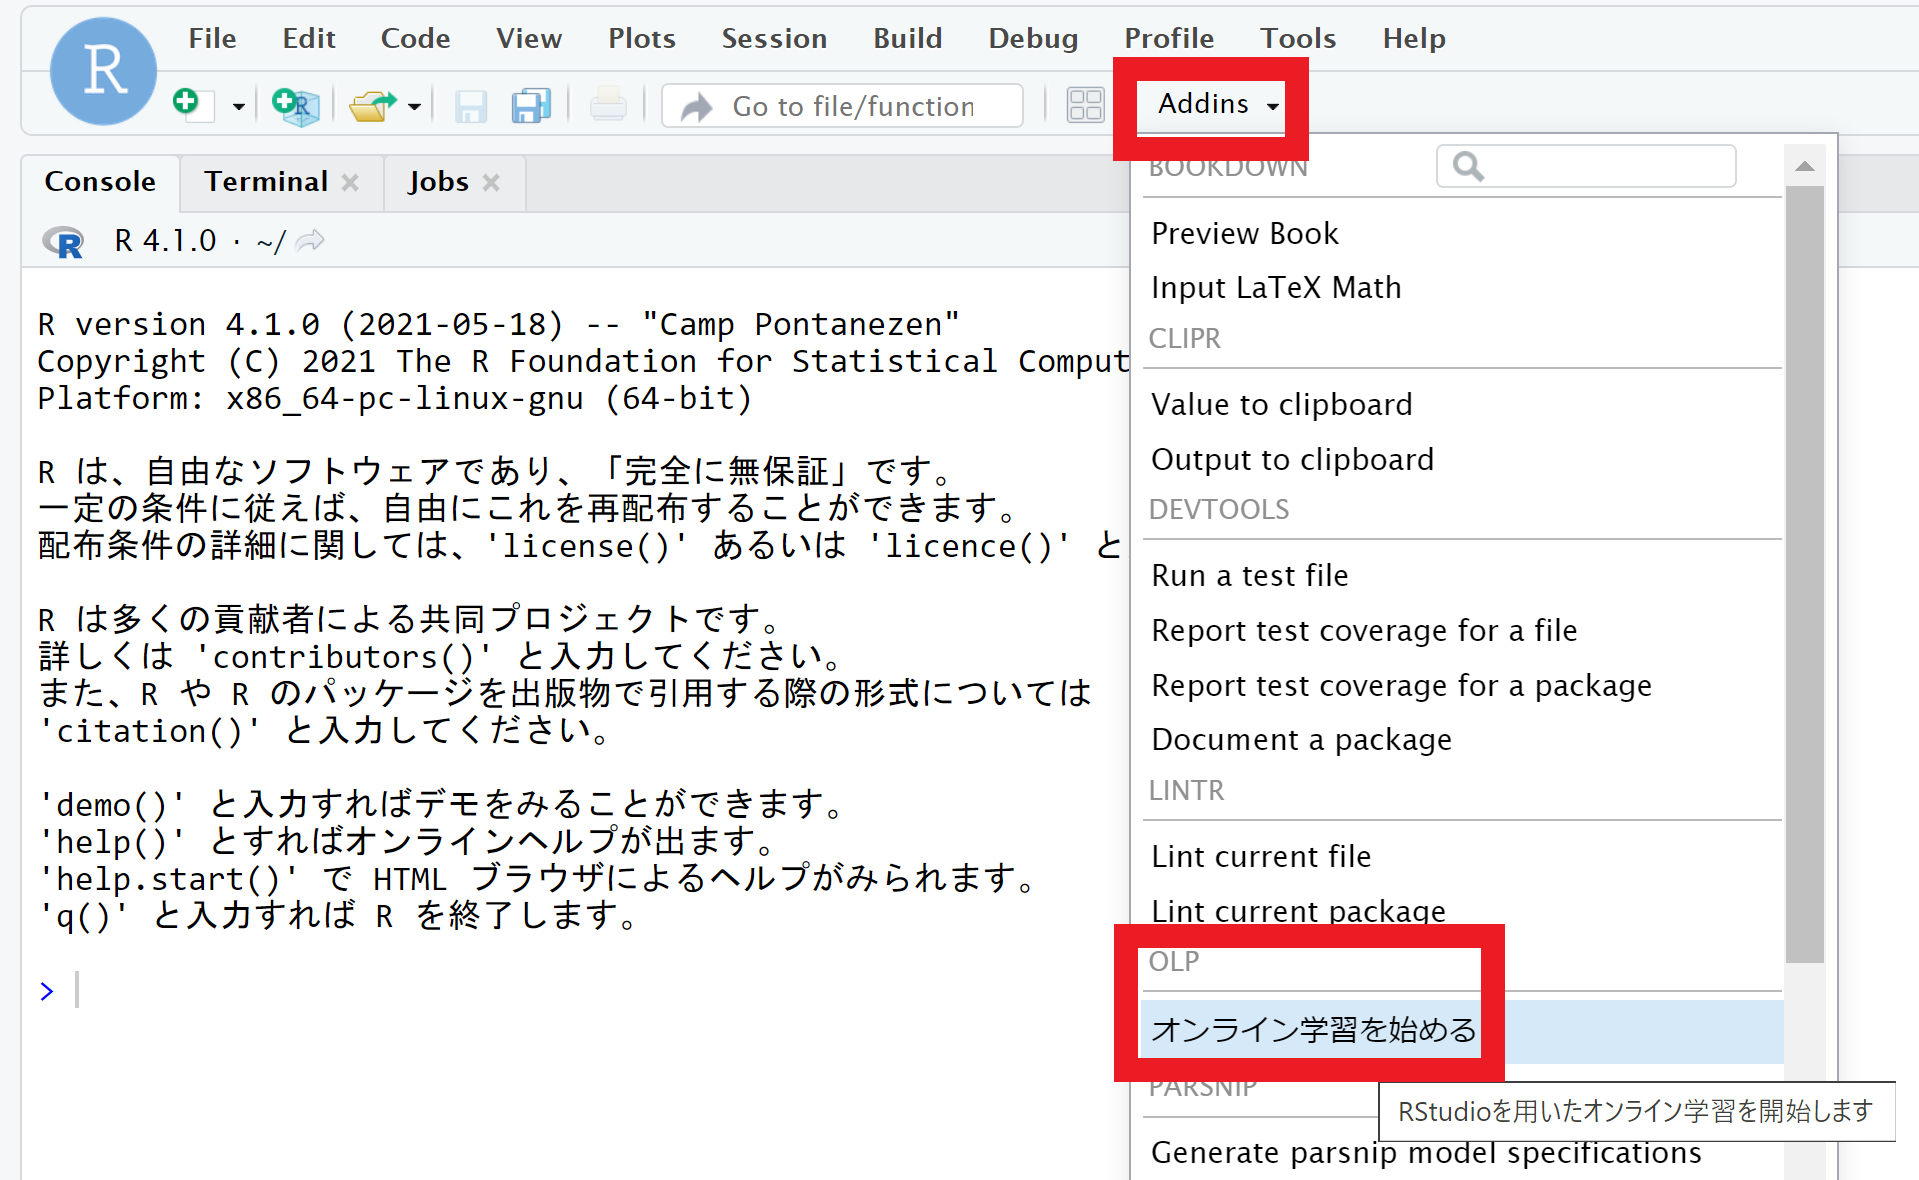Click the view working directory arrow icon
This screenshot has height=1180, width=1919.
click(x=310, y=241)
